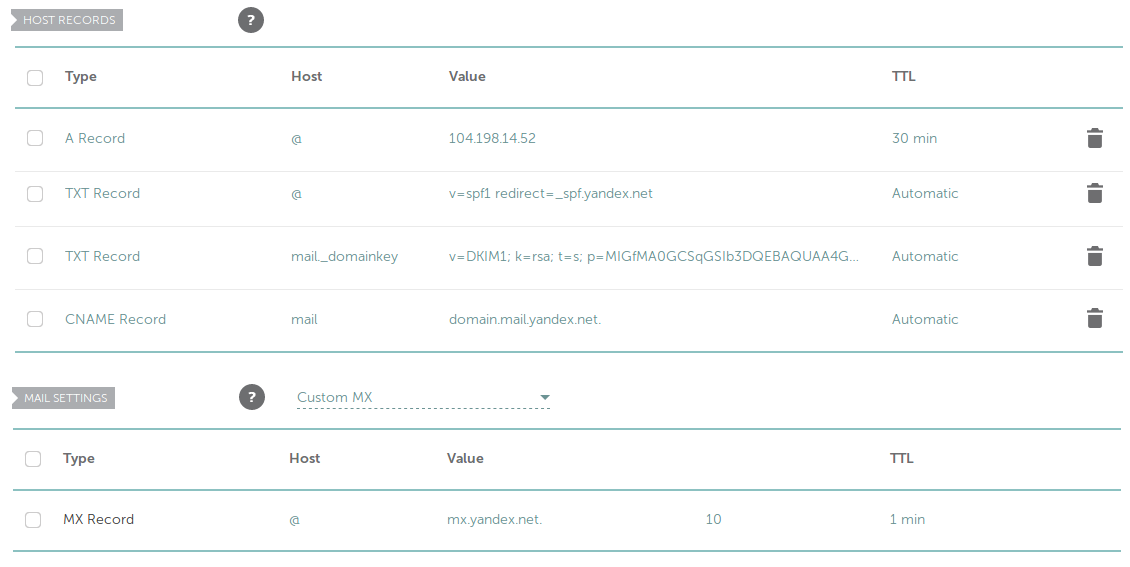Delete the CNAME Record using trash icon
1130x567 pixels.
[x=1094, y=318]
